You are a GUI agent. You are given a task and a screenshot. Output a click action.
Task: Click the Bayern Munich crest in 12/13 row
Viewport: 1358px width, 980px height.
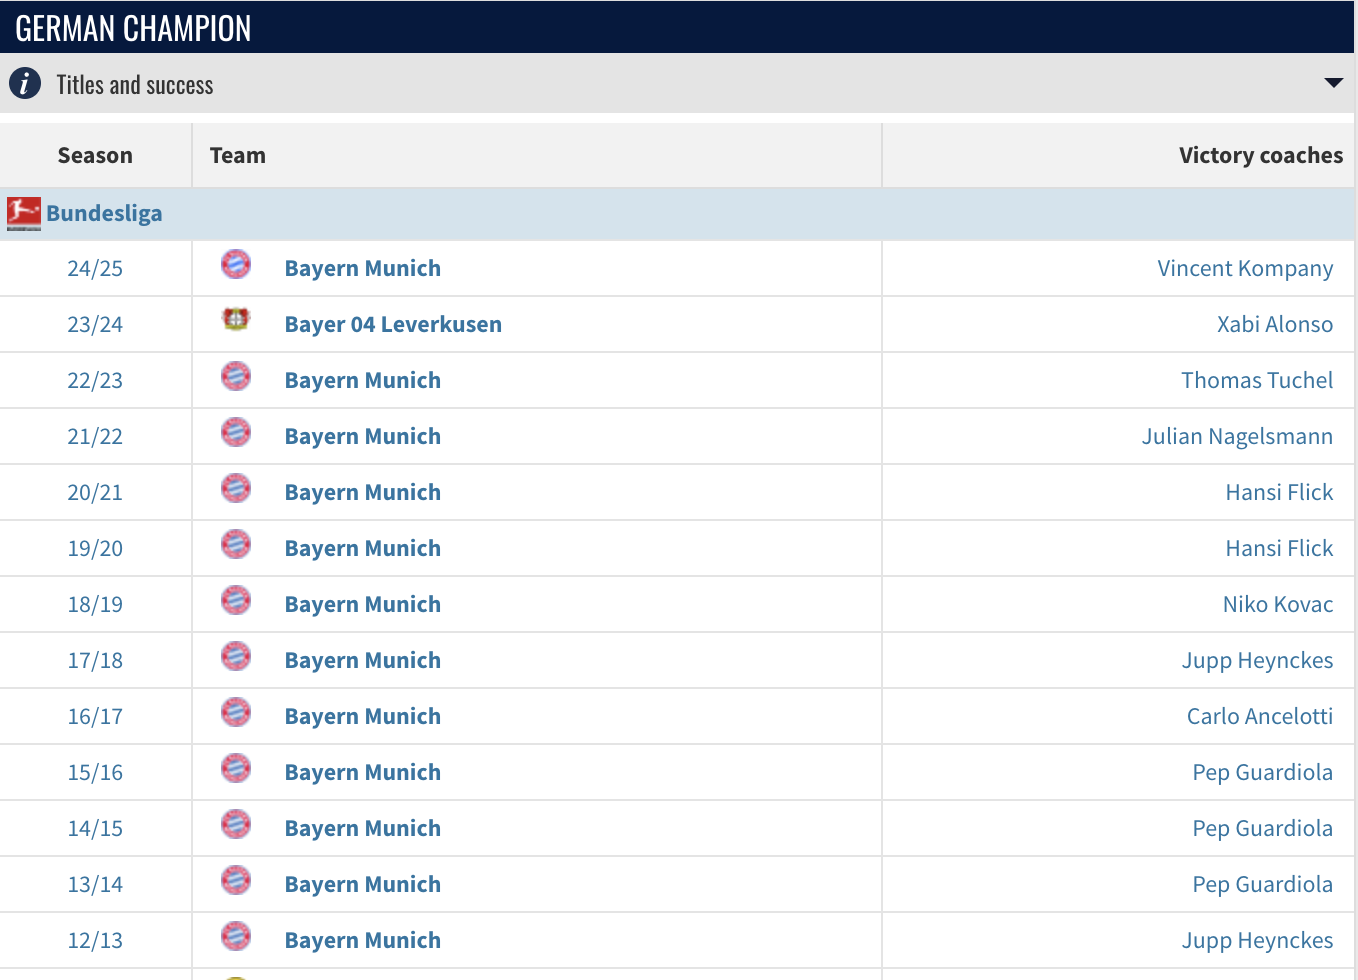[x=236, y=936]
